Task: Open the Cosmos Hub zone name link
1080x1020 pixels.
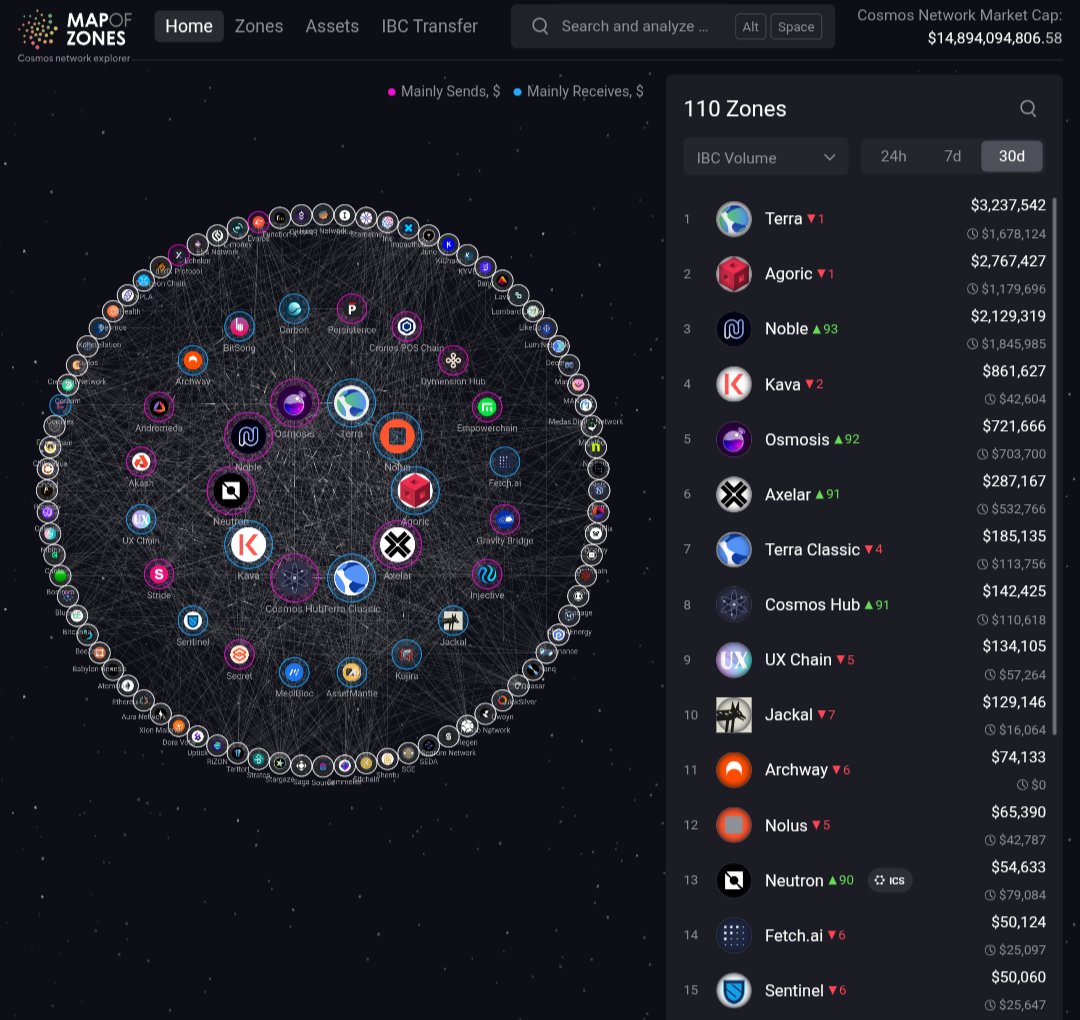Action: pos(812,605)
